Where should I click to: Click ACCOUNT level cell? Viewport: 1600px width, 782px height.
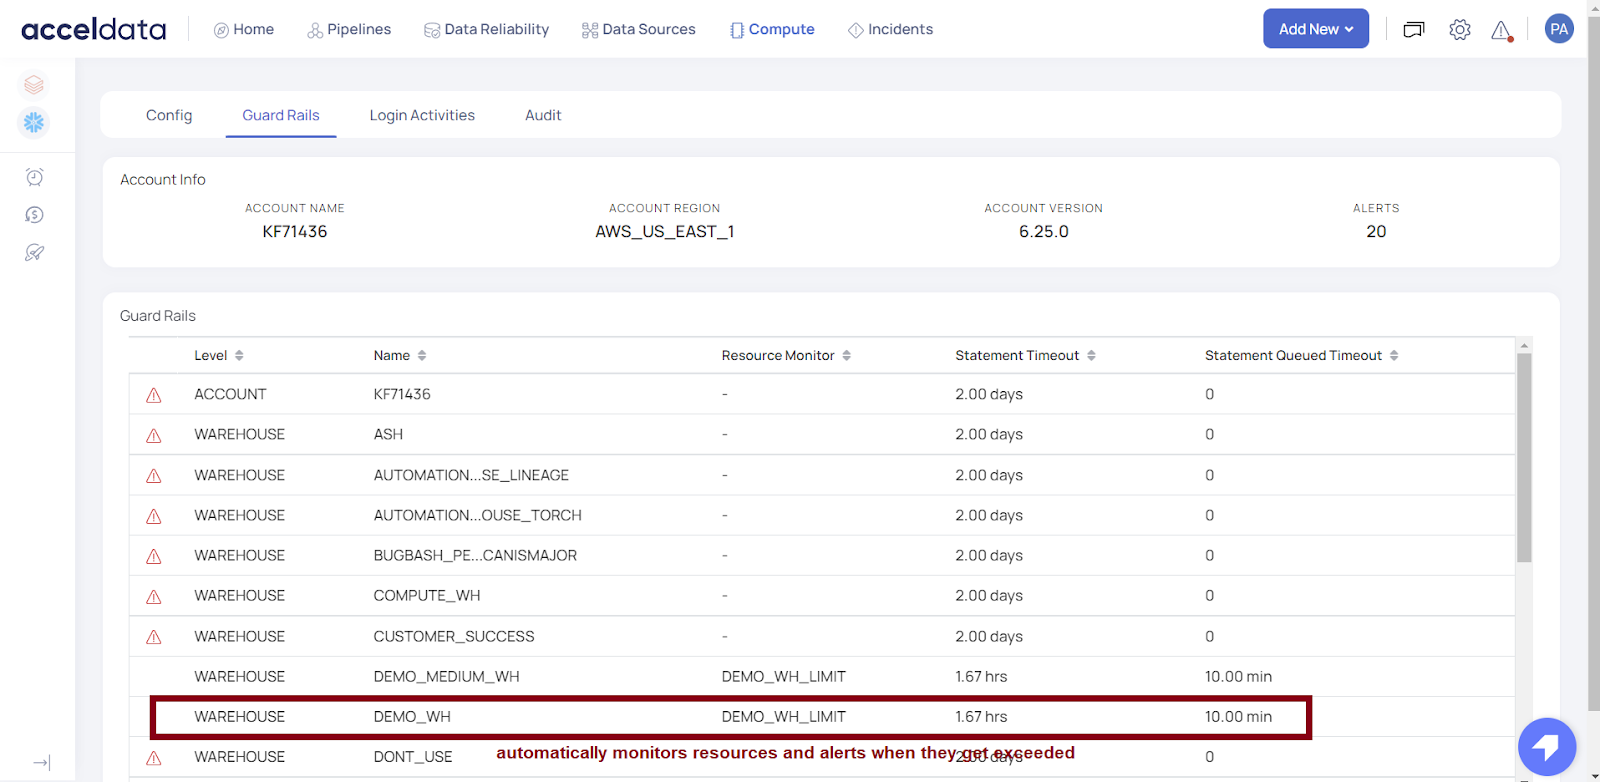tap(230, 394)
